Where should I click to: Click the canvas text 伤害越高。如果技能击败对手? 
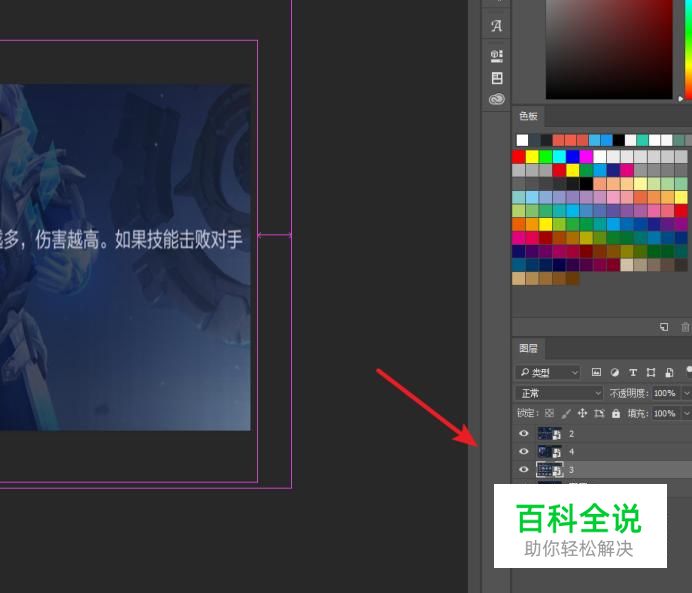click(139, 240)
